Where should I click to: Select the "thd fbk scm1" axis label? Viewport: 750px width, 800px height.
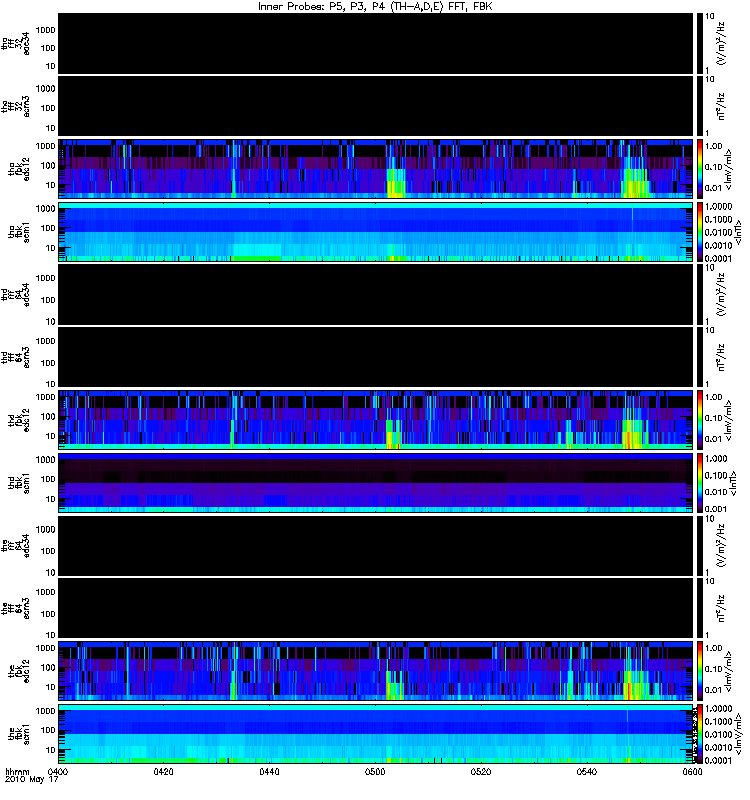19,483
